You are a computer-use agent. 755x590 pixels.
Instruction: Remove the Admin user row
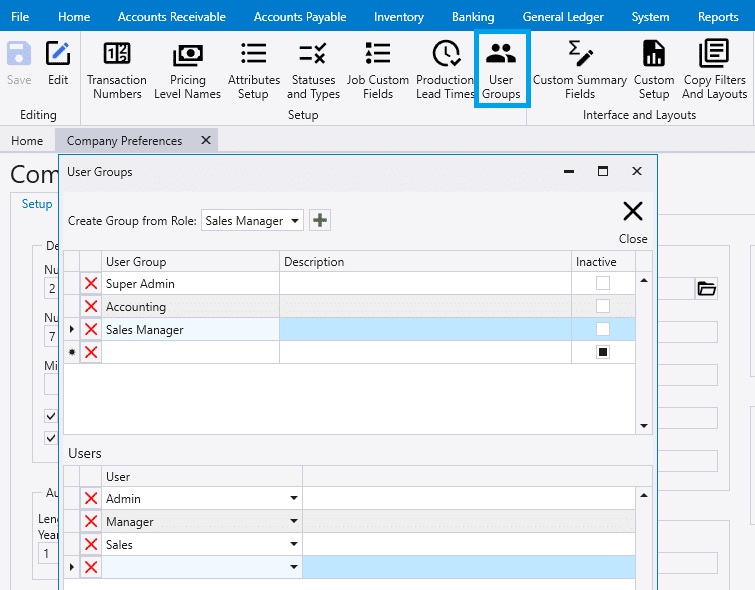(x=91, y=498)
